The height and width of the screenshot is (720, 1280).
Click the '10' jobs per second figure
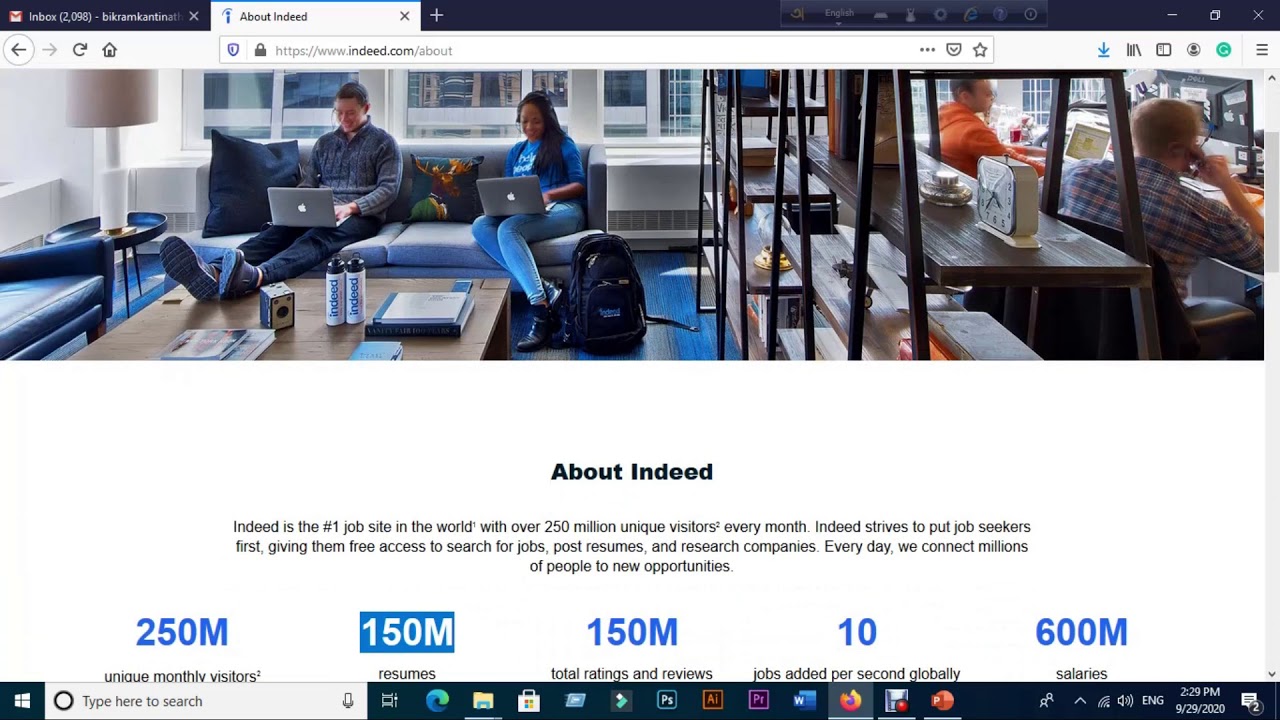(x=857, y=632)
